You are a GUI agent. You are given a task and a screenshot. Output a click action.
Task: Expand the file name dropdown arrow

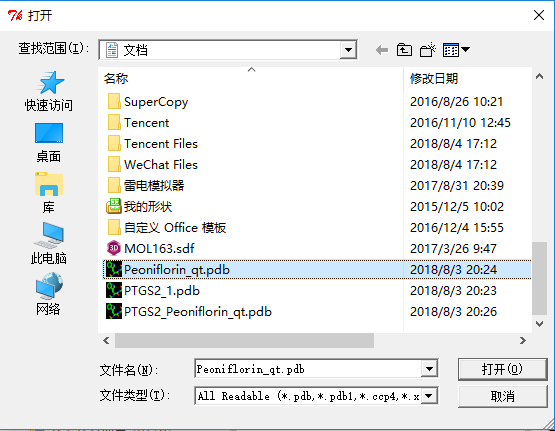coord(429,369)
